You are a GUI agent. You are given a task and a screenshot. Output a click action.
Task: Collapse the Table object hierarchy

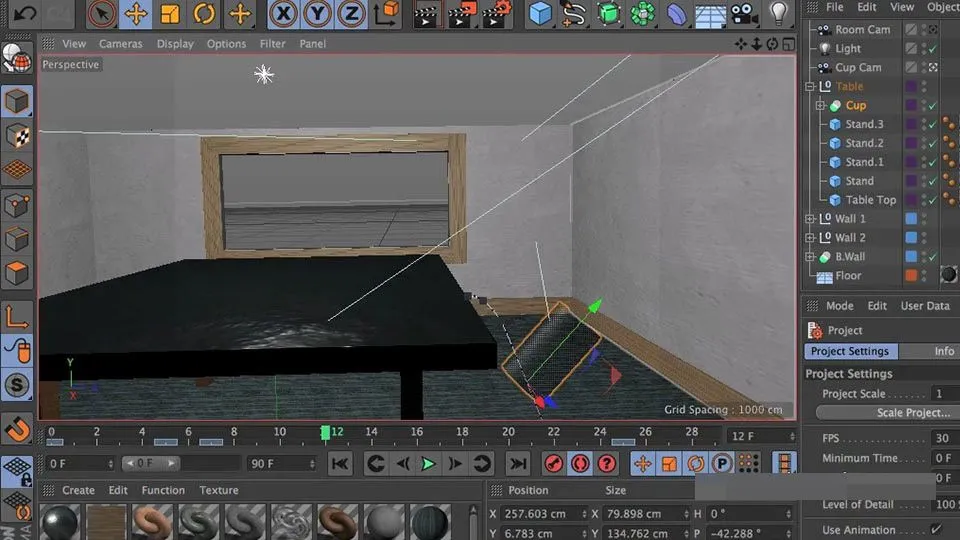(811, 87)
